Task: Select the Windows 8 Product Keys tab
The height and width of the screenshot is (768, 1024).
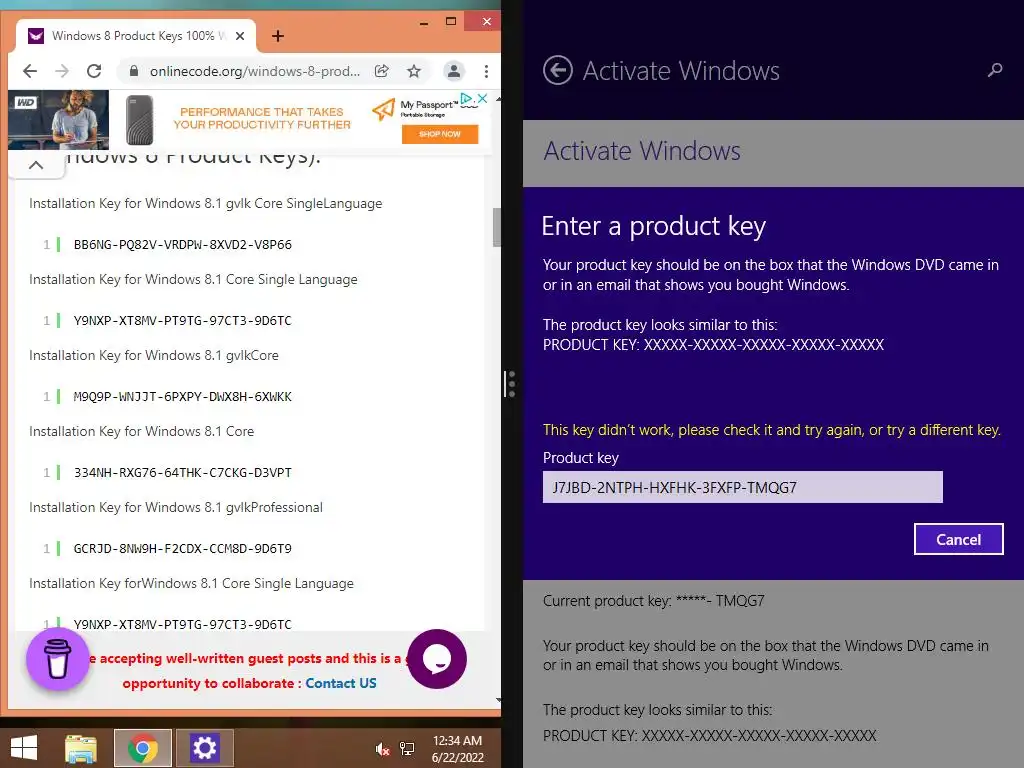Action: point(136,36)
